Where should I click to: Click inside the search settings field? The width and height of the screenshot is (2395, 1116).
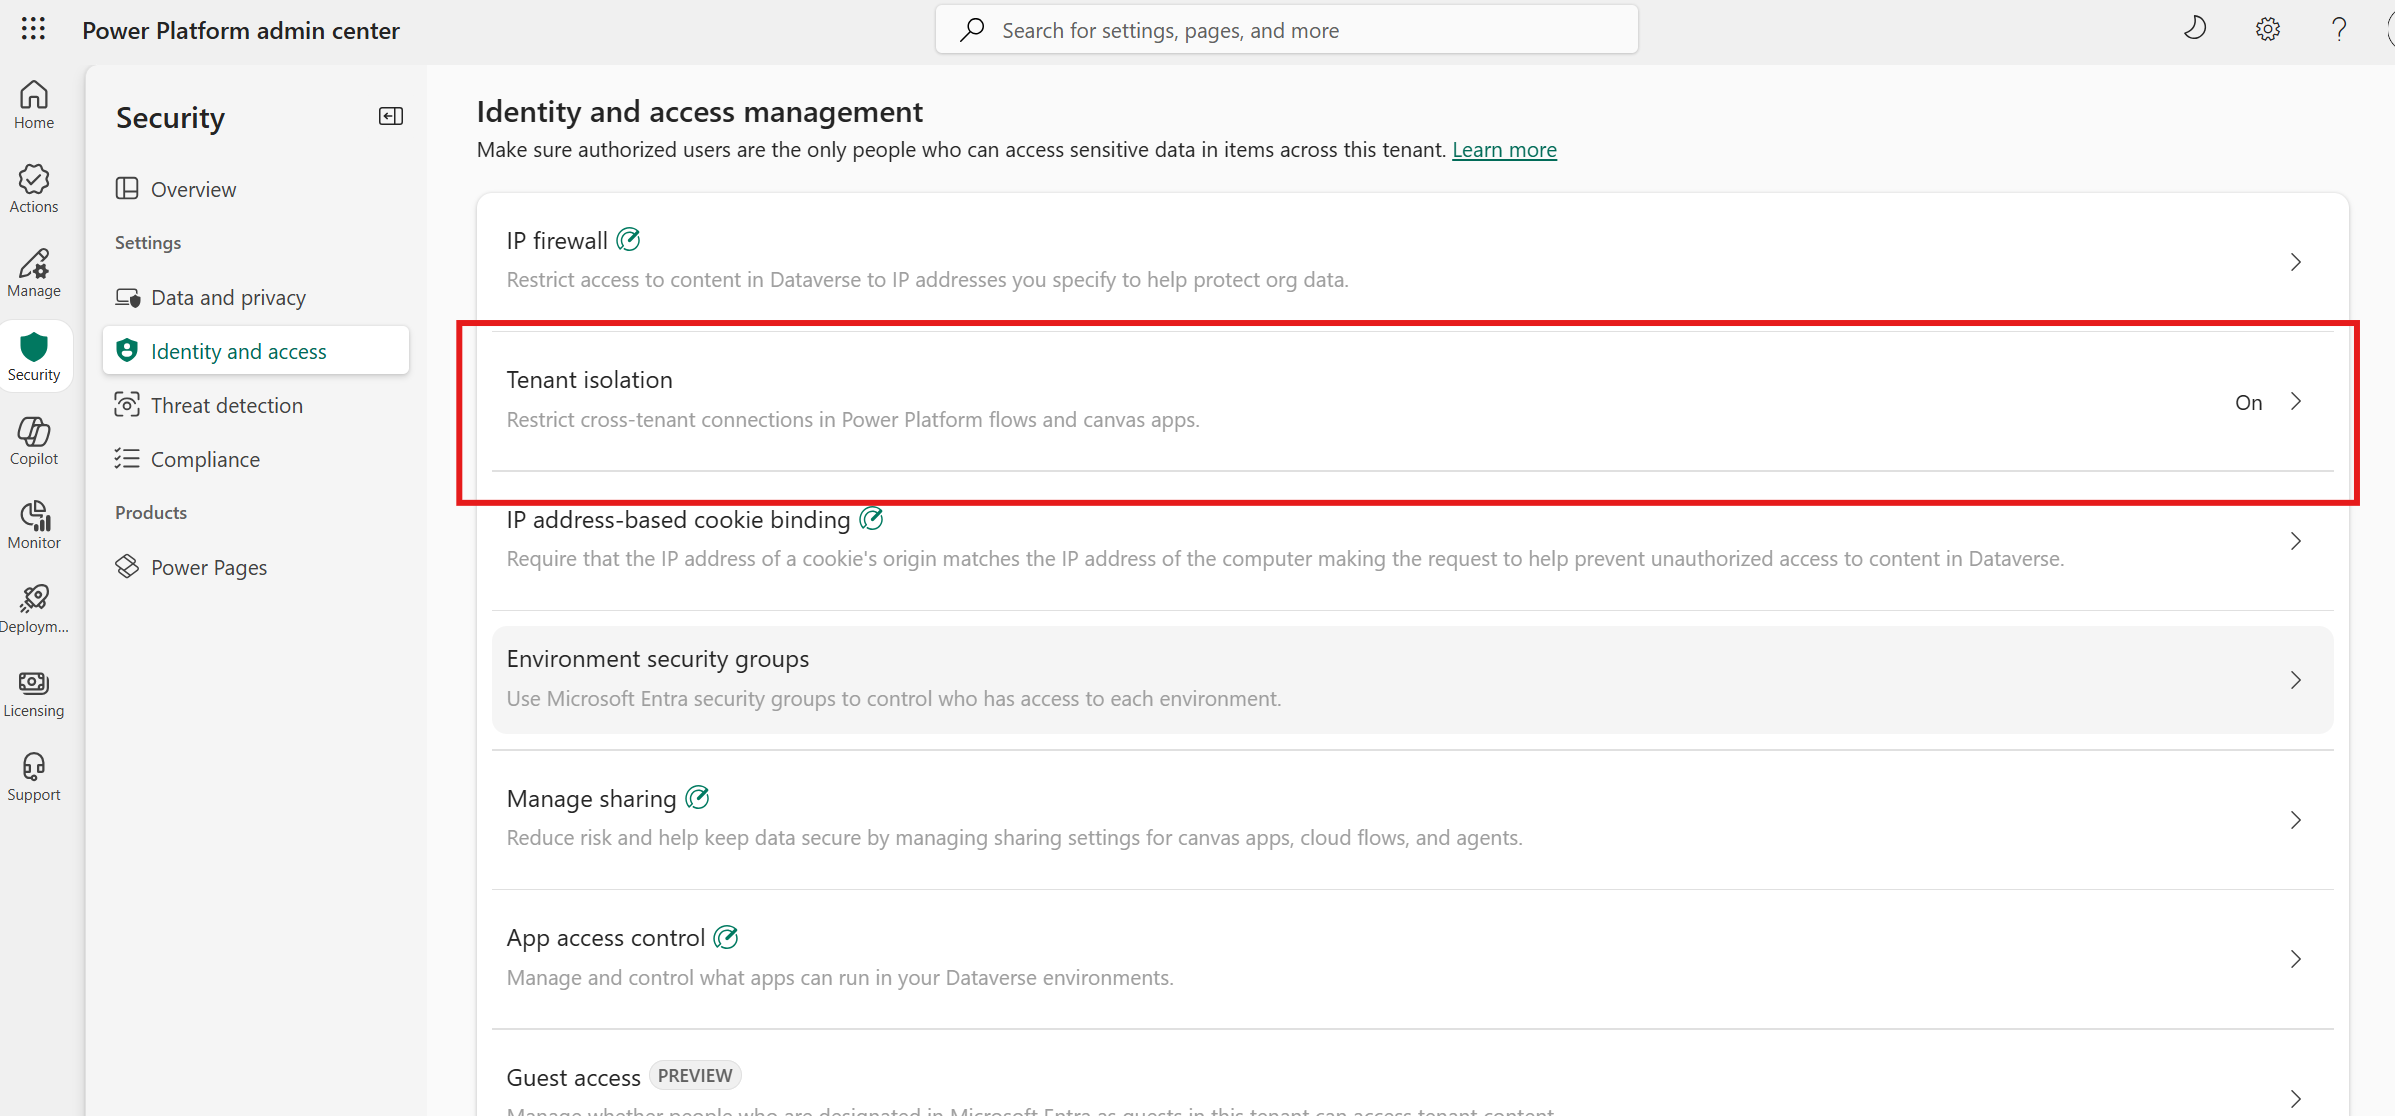1285,29
